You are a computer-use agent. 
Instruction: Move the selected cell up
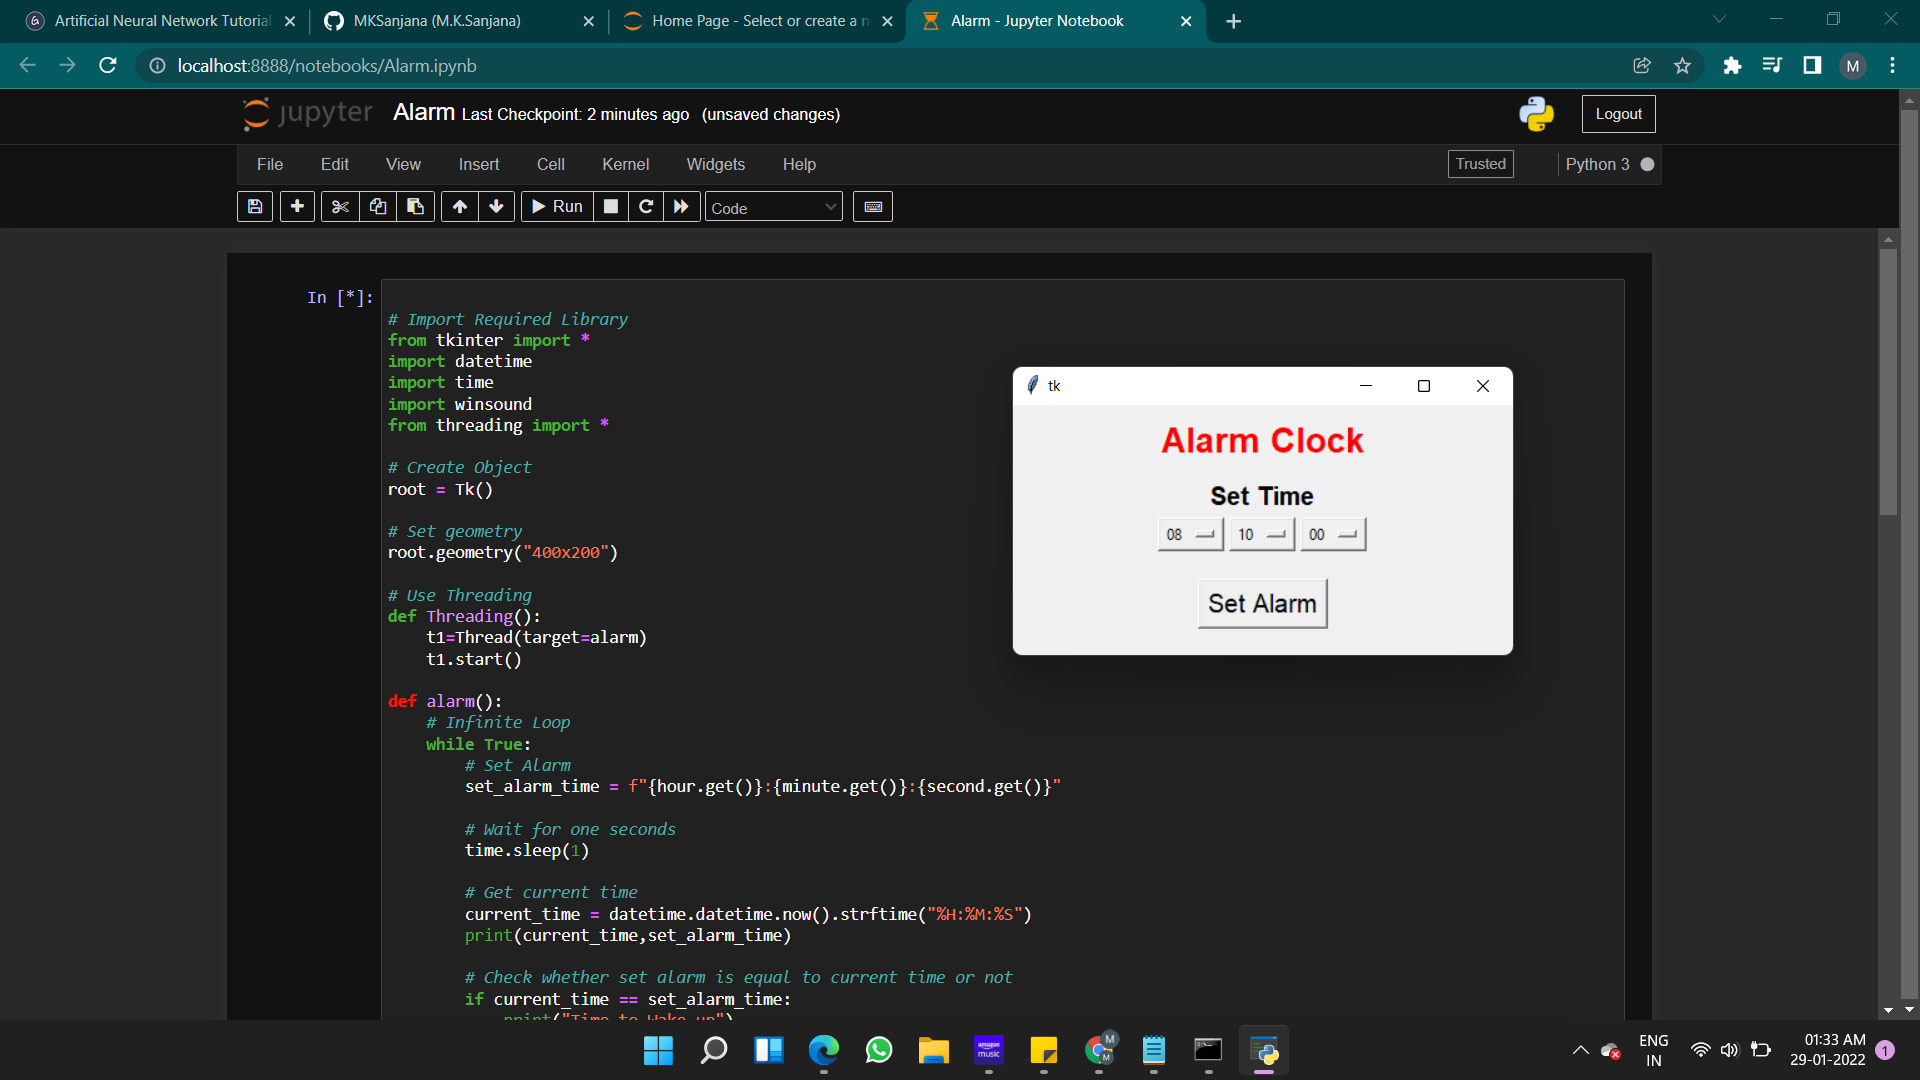459,207
